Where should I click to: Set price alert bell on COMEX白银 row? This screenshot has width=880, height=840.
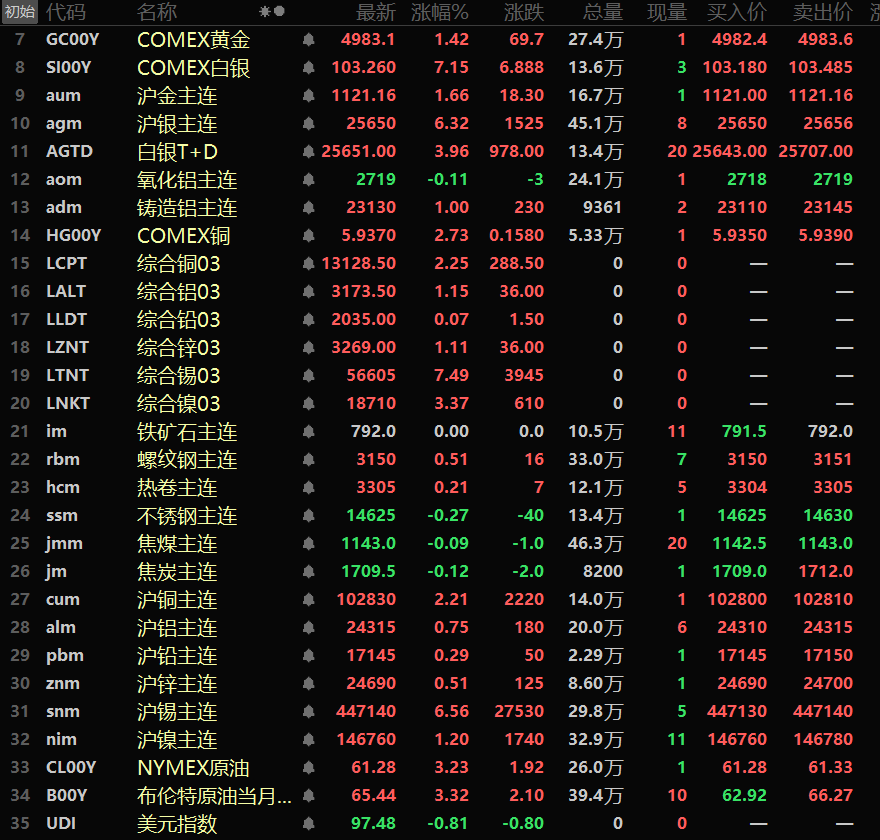tap(308, 68)
